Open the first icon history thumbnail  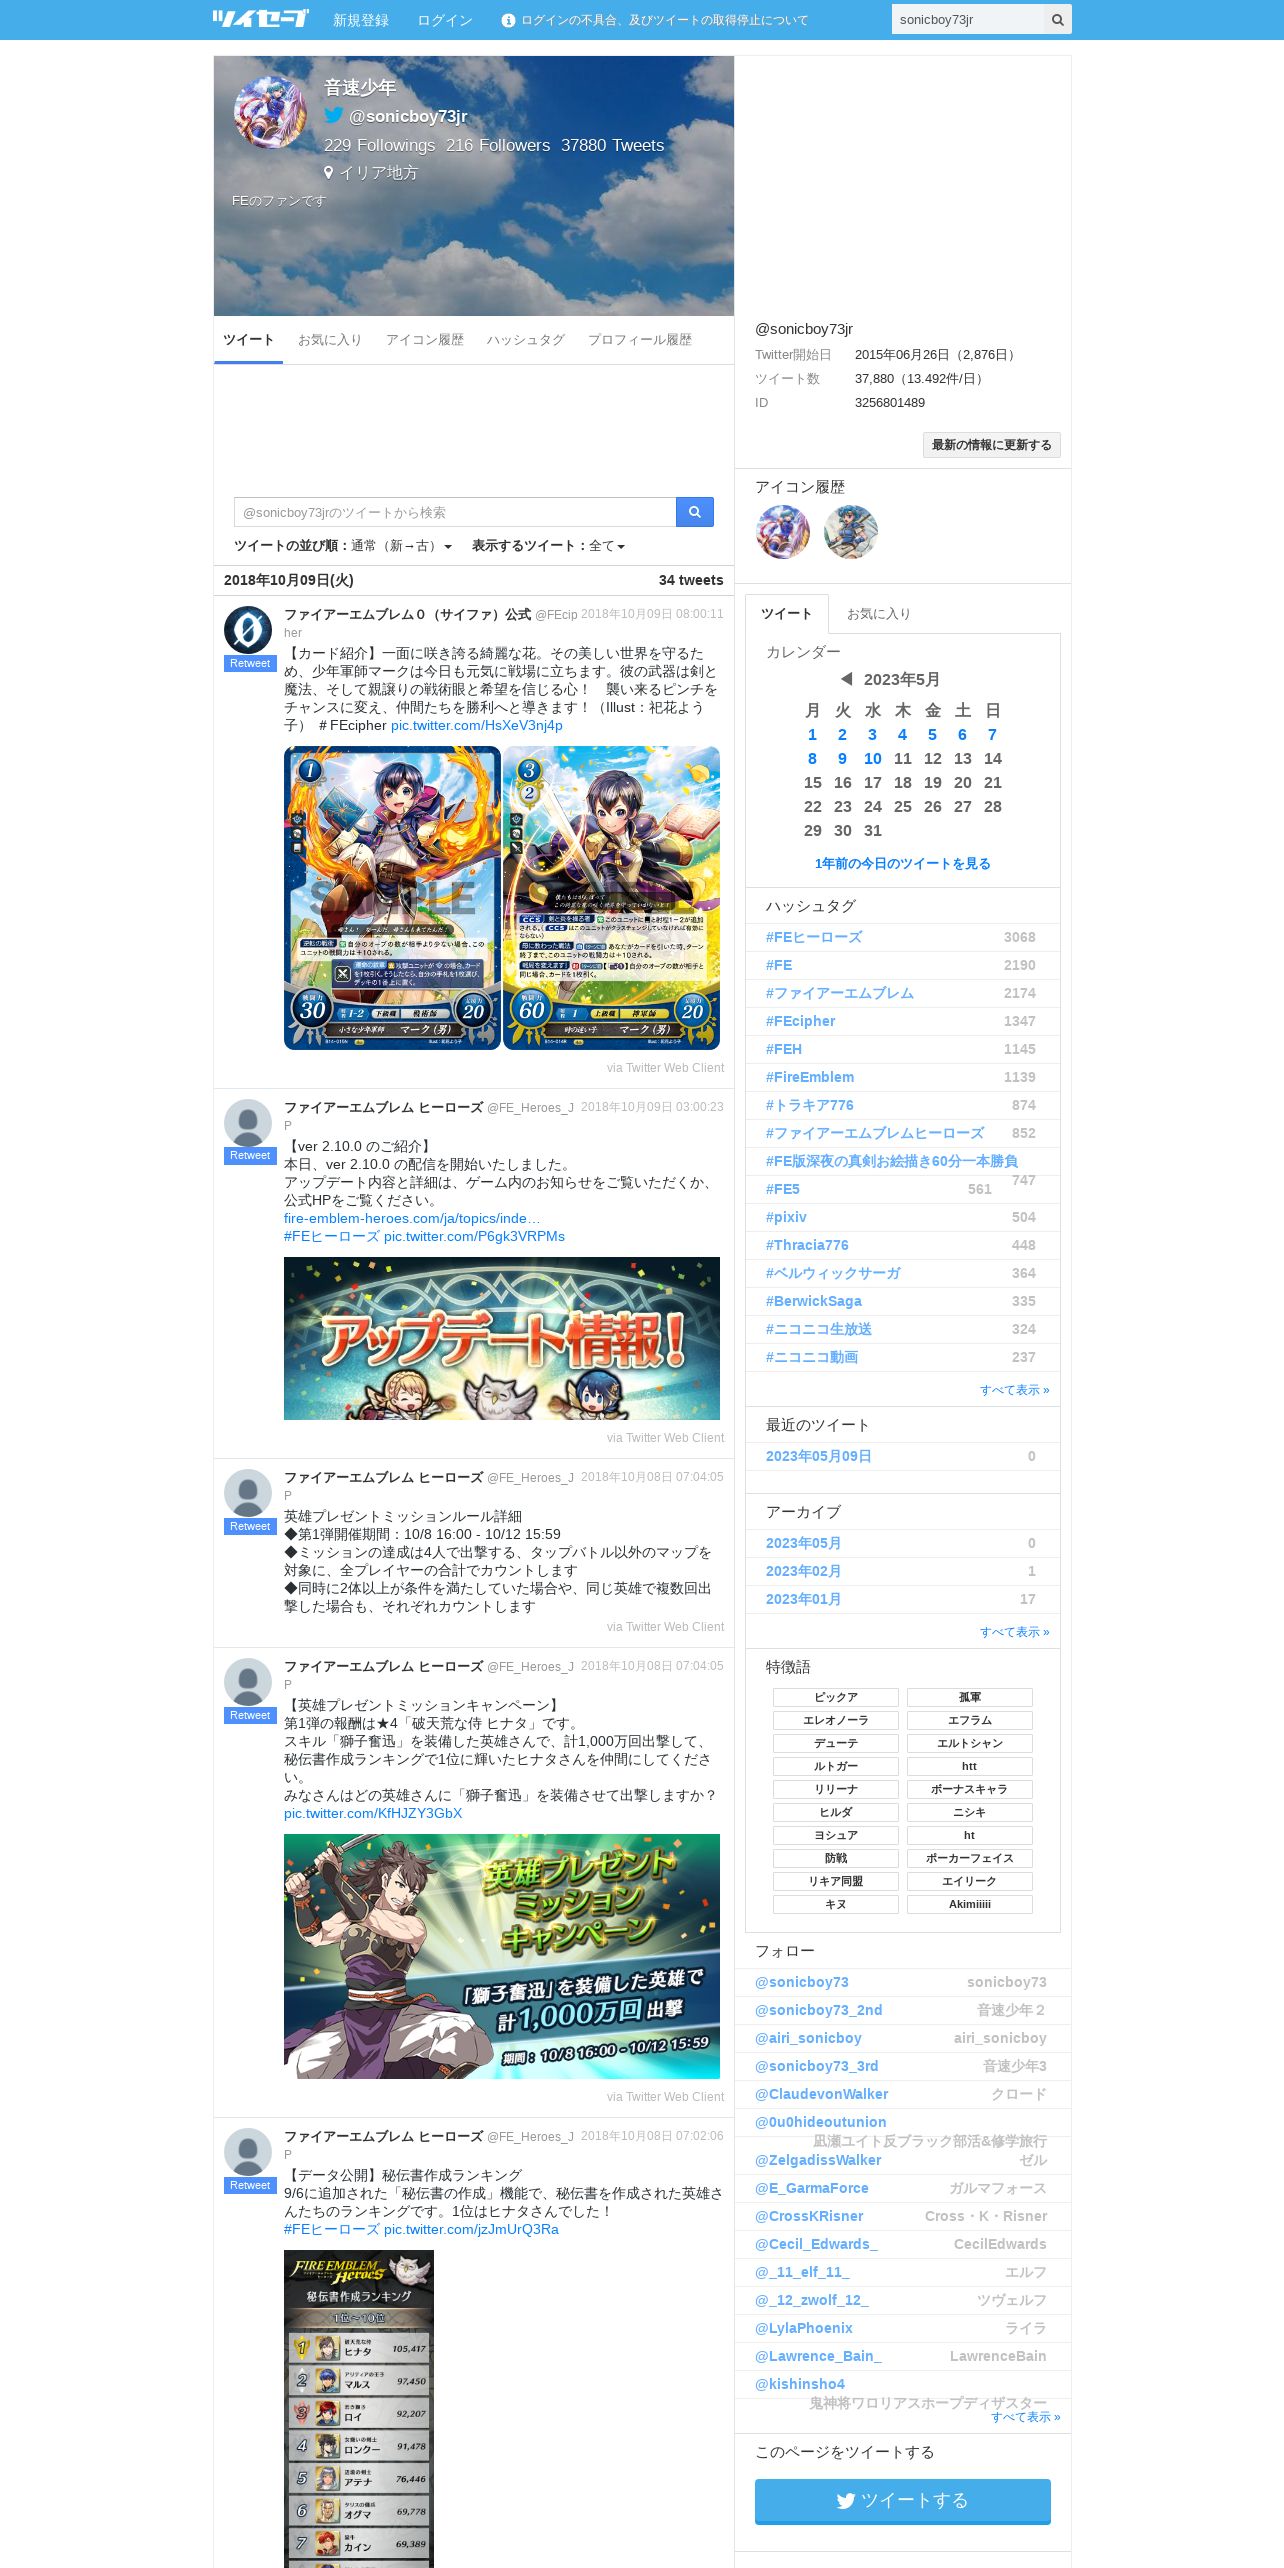pyautogui.click(x=783, y=532)
